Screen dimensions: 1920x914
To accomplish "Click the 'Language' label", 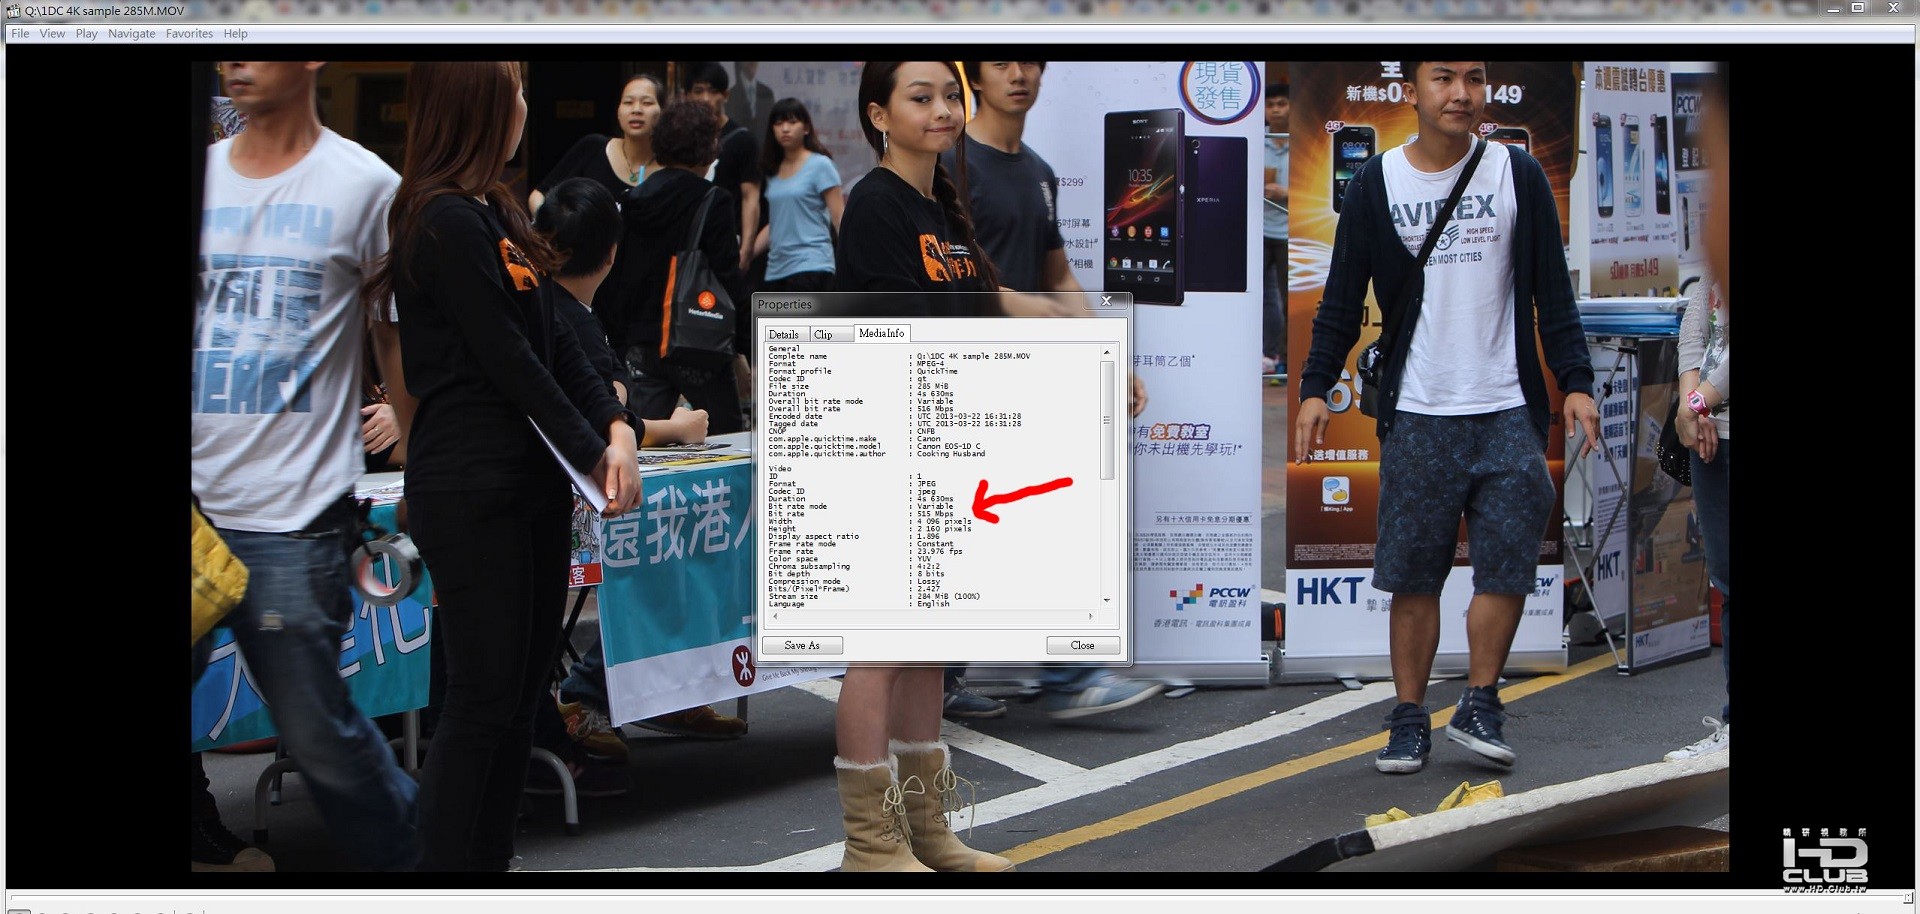I will 786,604.
